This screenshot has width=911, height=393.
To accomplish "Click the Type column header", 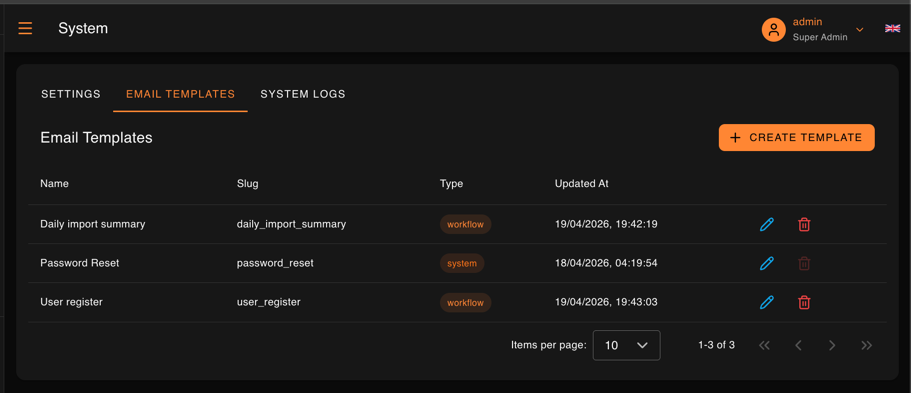I will click(451, 184).
